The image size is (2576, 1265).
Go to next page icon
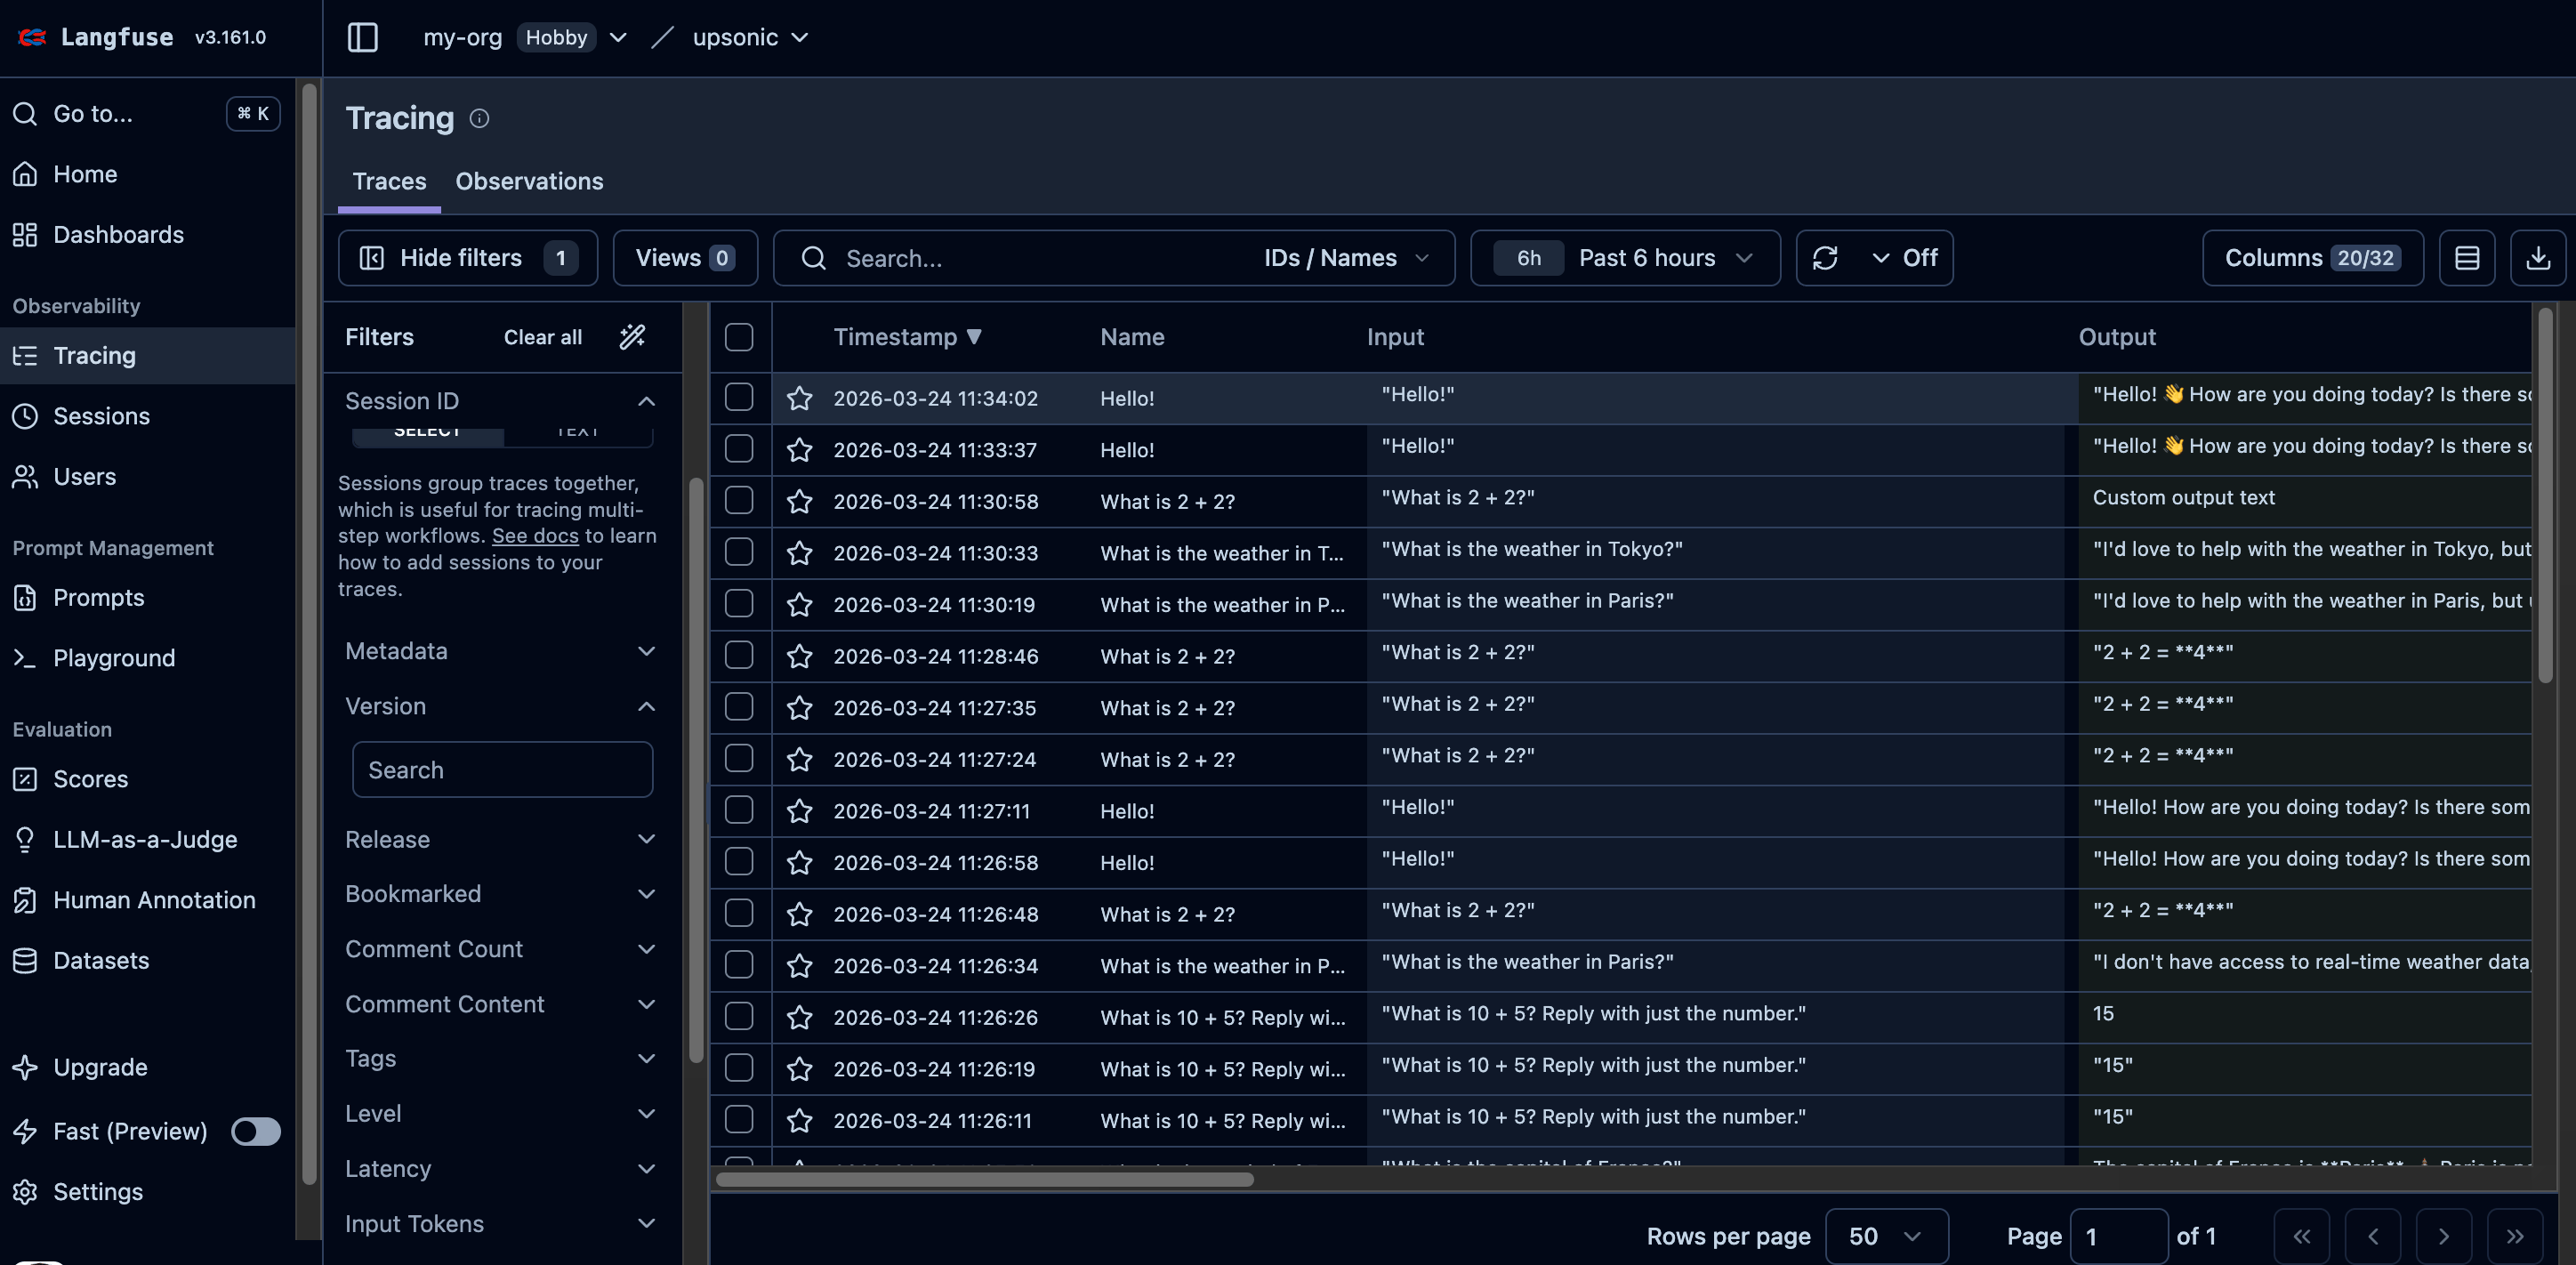(x=2443, y=1236)
